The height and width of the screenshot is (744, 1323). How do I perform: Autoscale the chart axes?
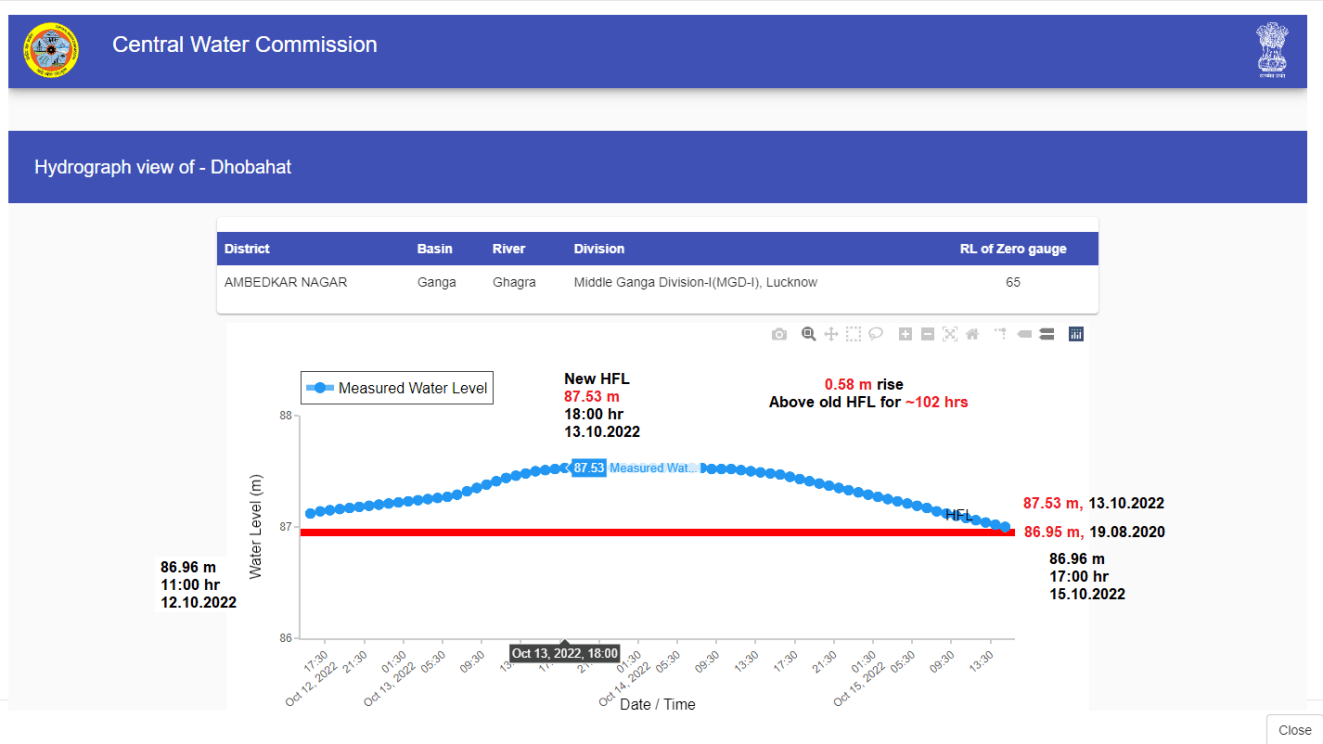pyautogui.click(x=950, y=334)
